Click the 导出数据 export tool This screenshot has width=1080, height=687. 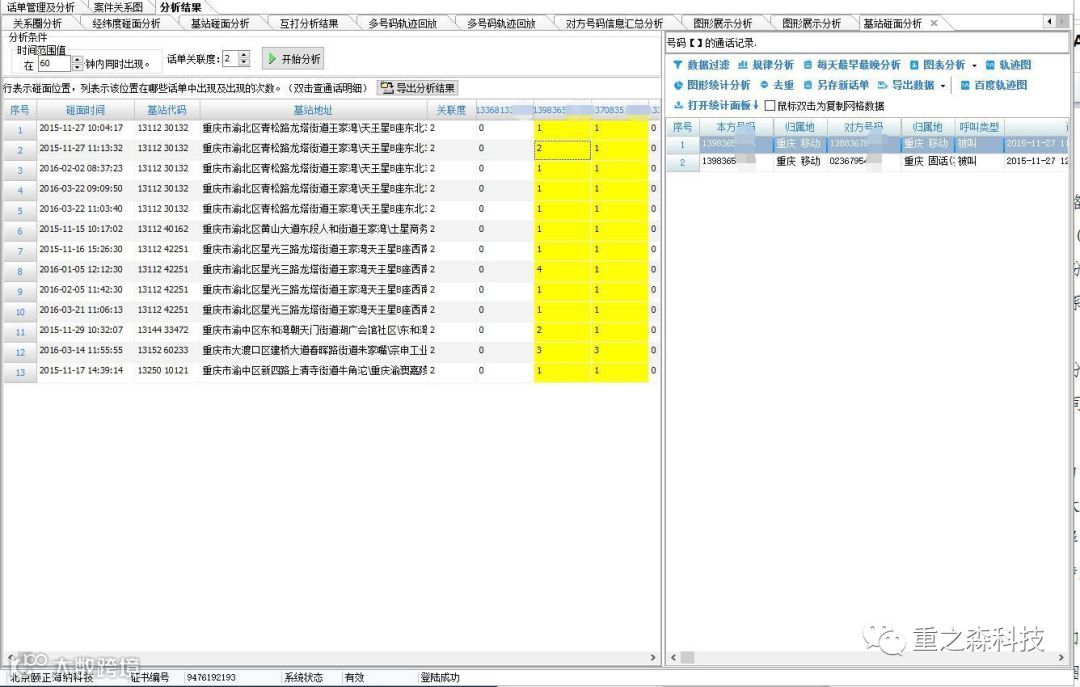click(x=906, y=85)
